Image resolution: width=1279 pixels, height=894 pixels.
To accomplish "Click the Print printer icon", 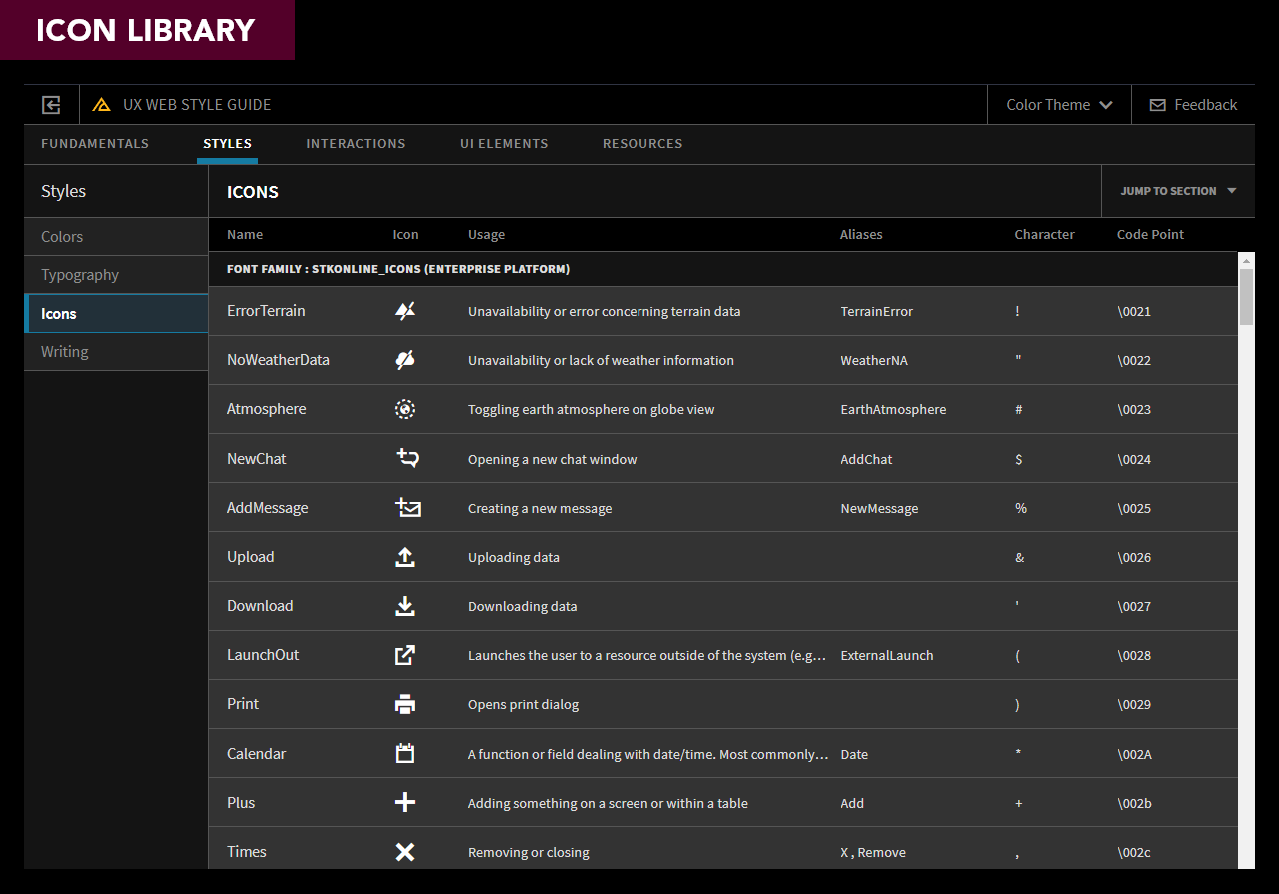I will [405, 704].
